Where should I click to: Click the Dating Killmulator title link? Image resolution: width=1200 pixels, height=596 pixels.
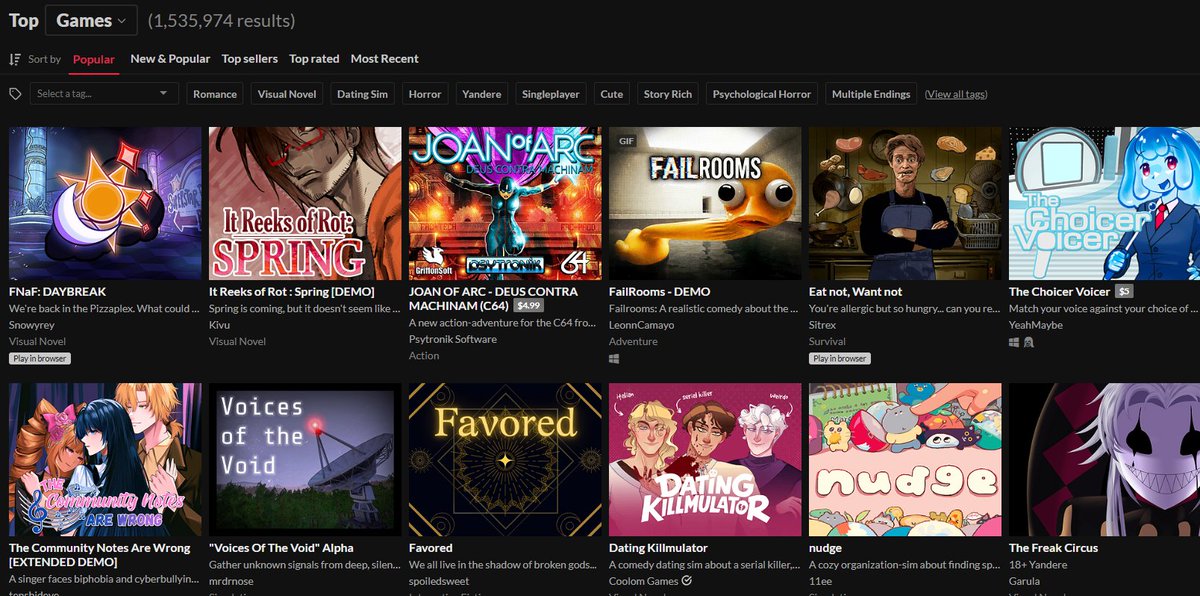658,548
